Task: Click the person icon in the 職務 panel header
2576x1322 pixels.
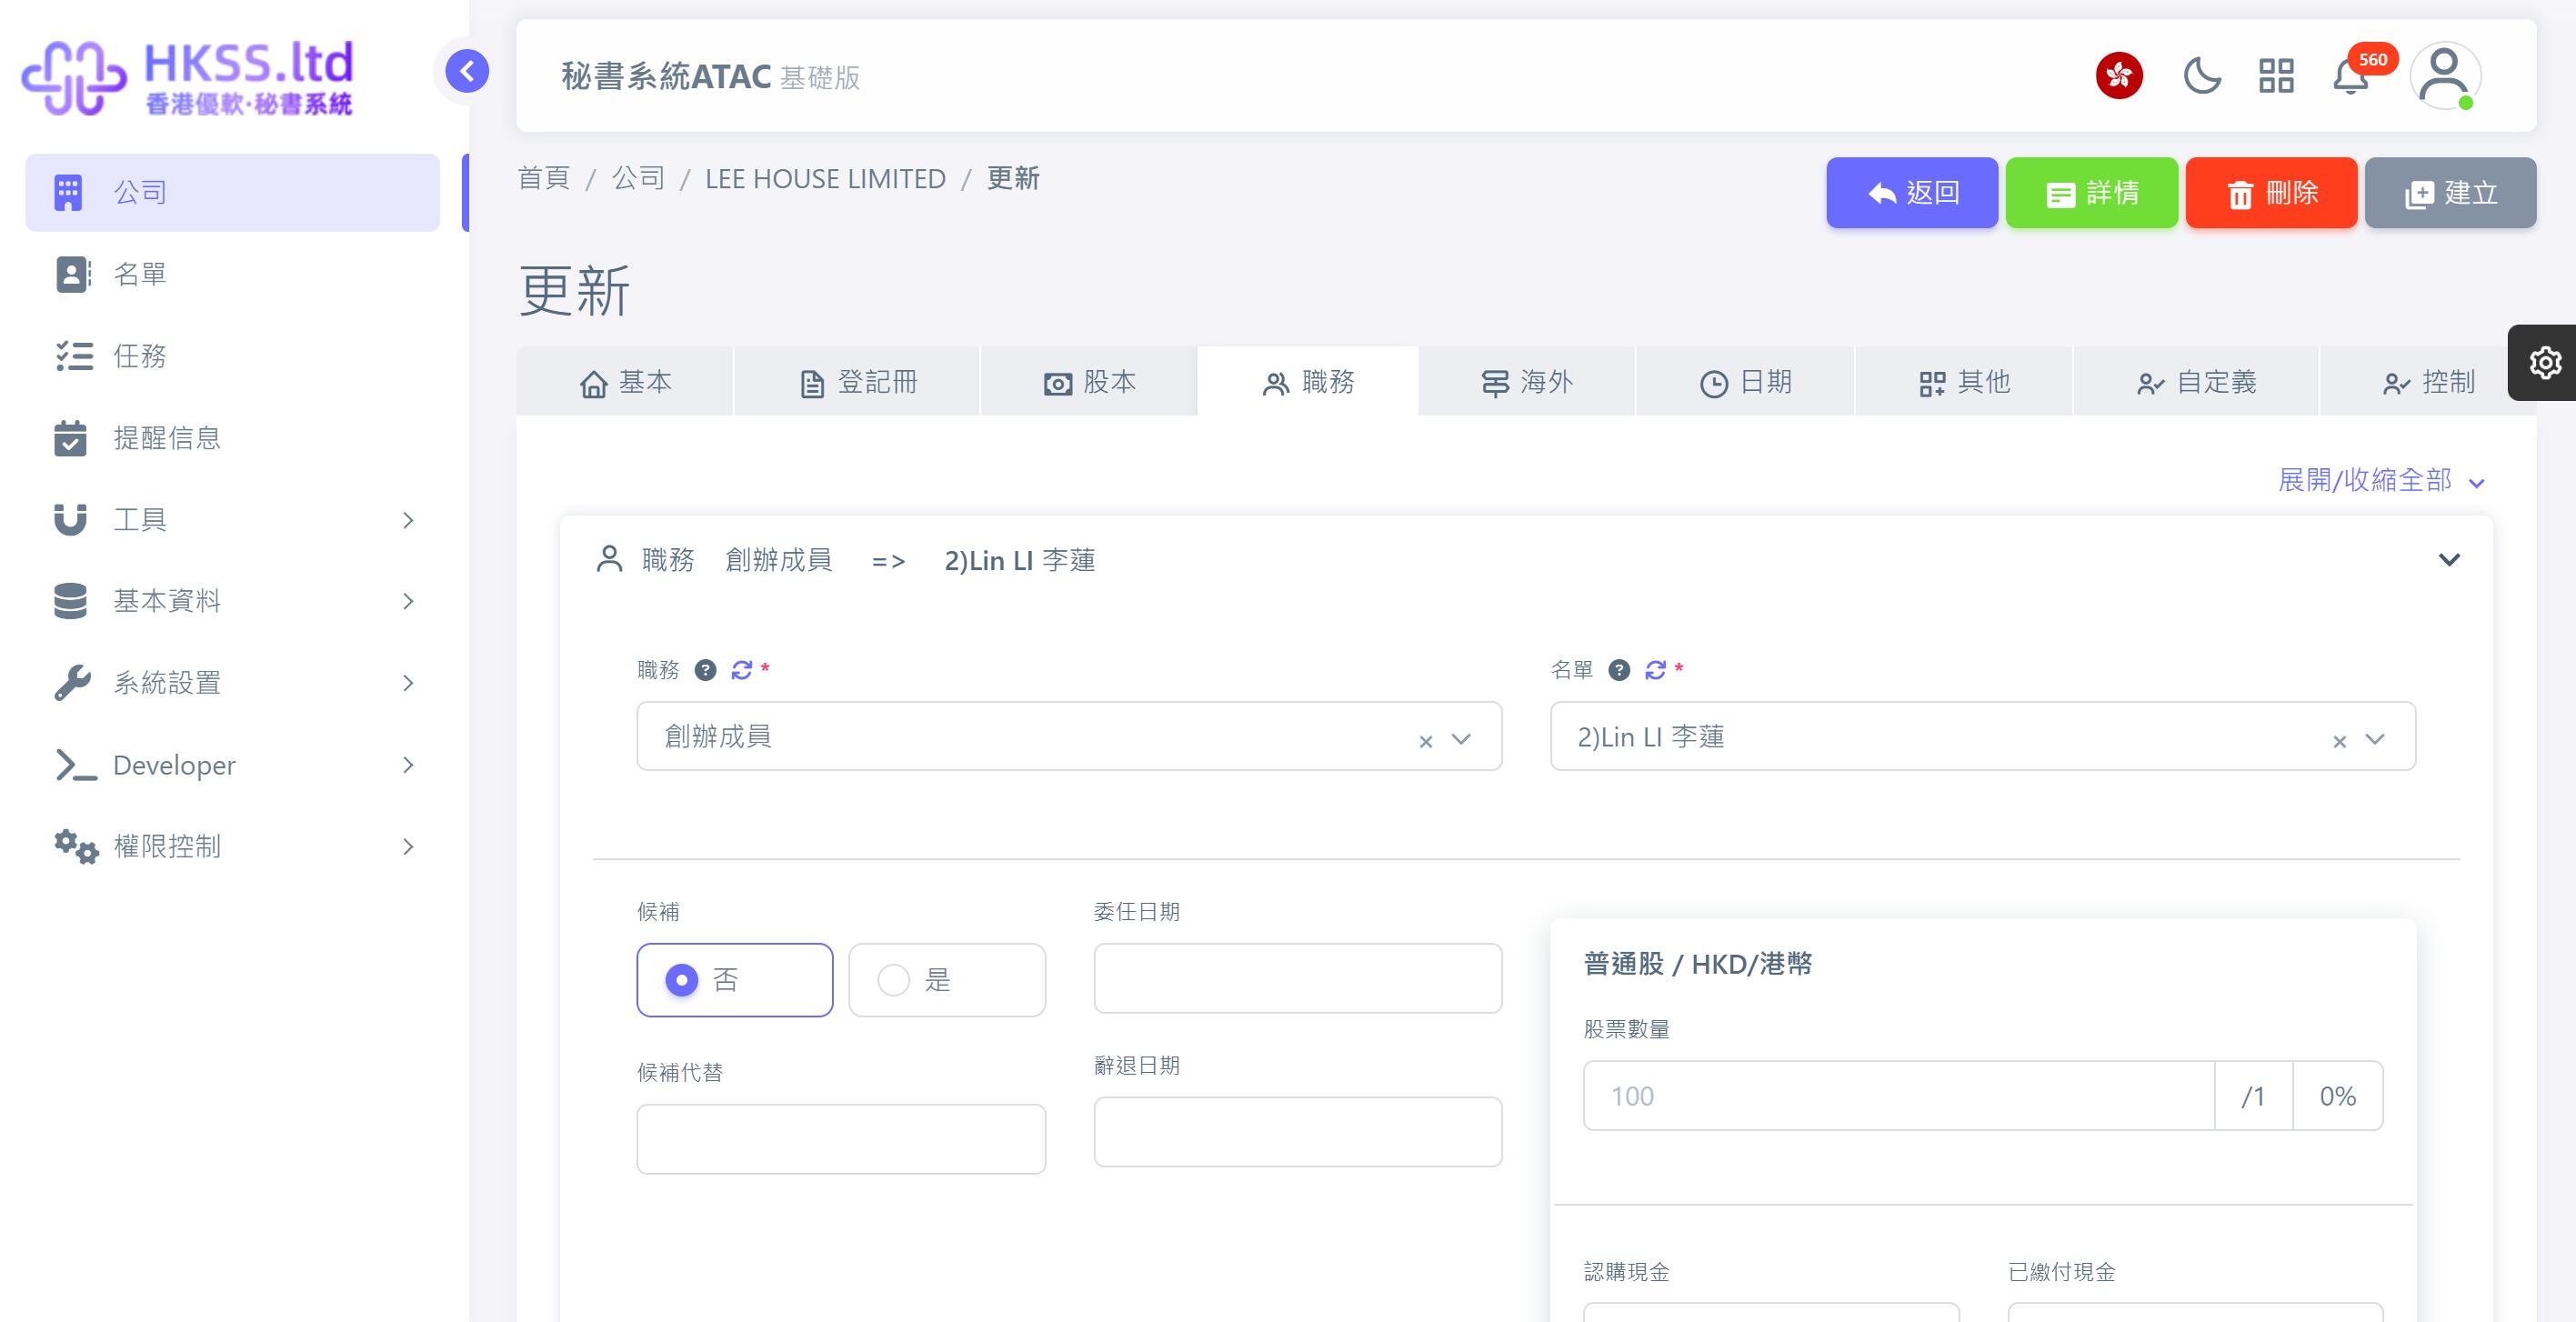Action: (x=609, y=559)
